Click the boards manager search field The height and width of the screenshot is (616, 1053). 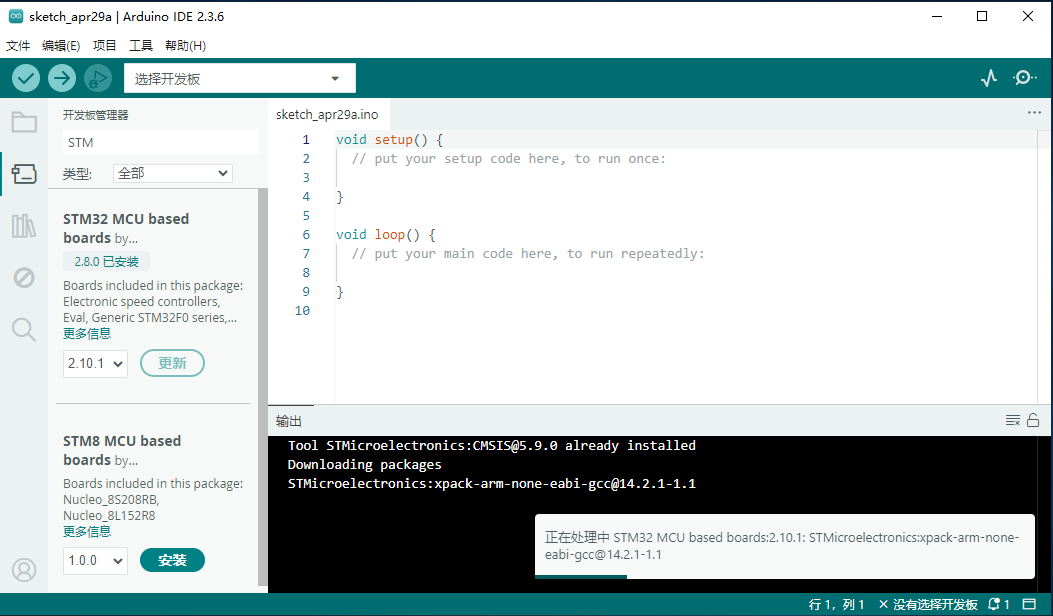point(158,143)
